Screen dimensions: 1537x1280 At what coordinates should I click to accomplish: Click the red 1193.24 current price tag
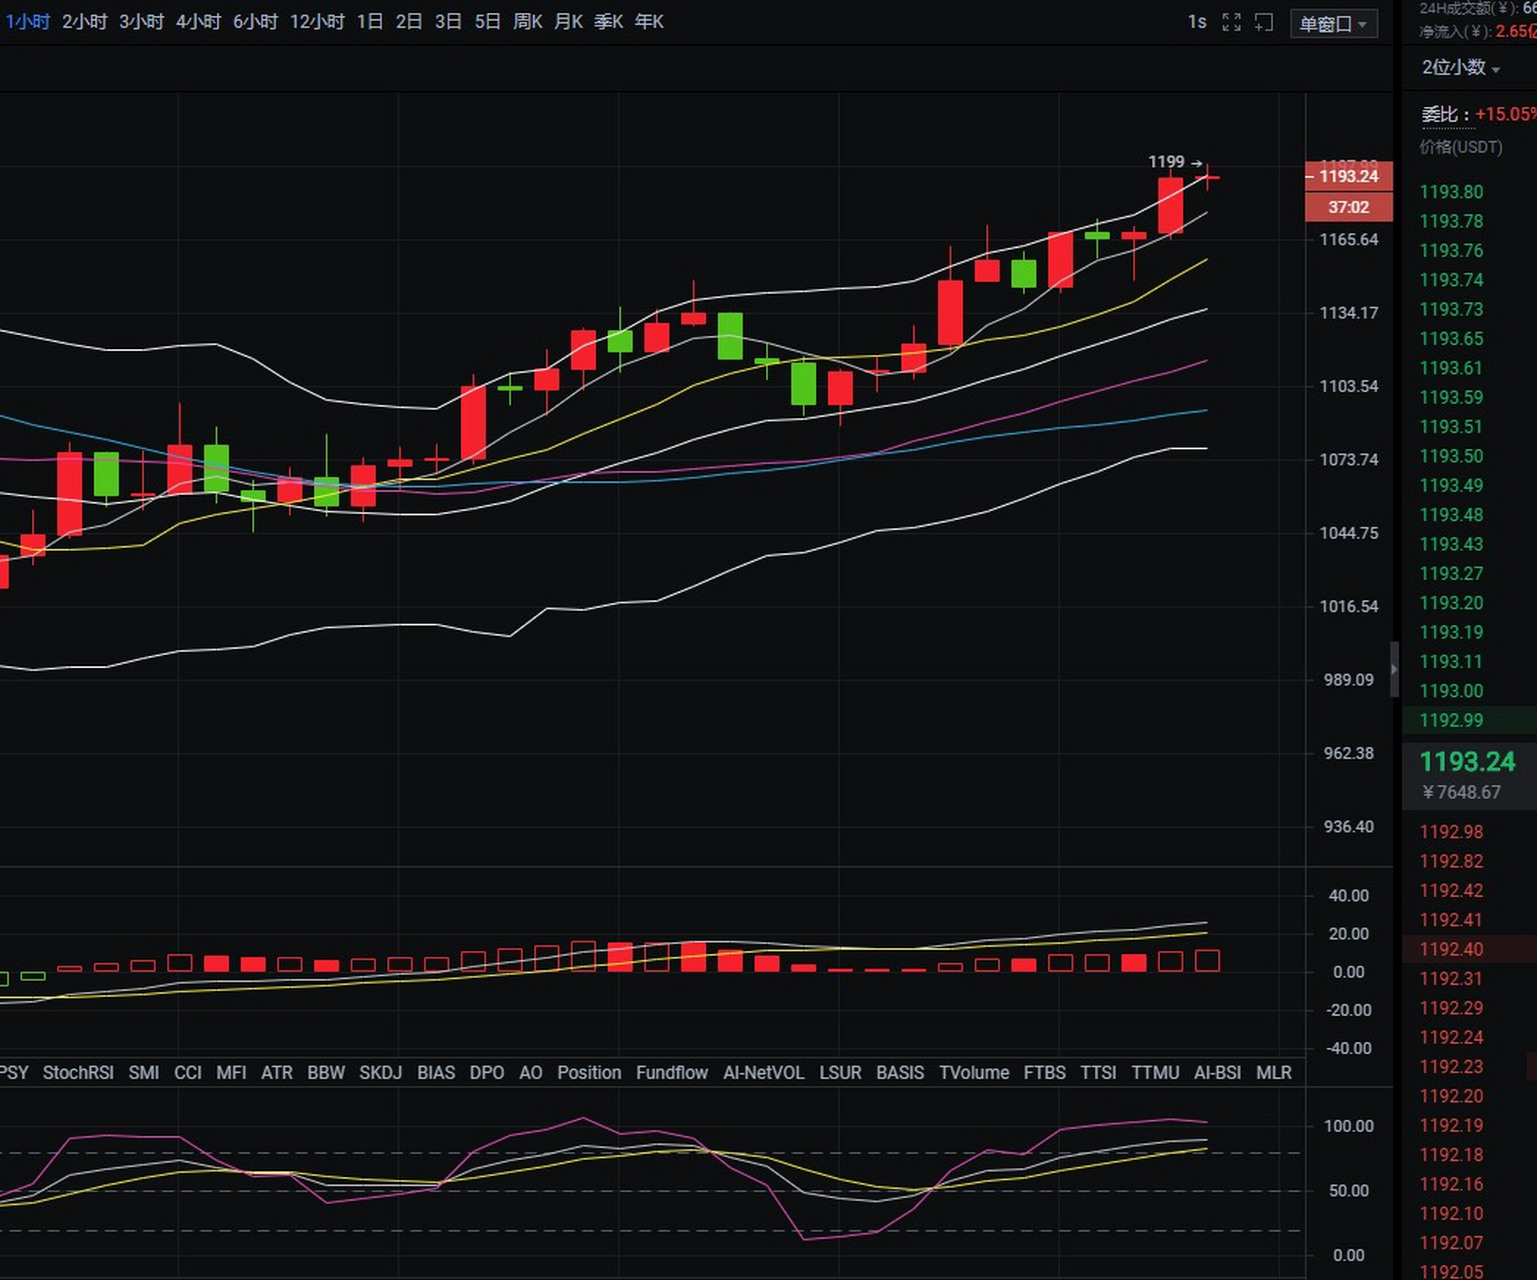[x=1348, y=177]
